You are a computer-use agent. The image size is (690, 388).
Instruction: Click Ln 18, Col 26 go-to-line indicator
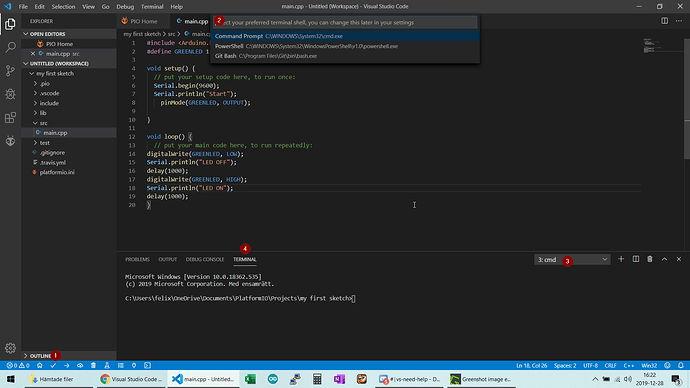532,366
